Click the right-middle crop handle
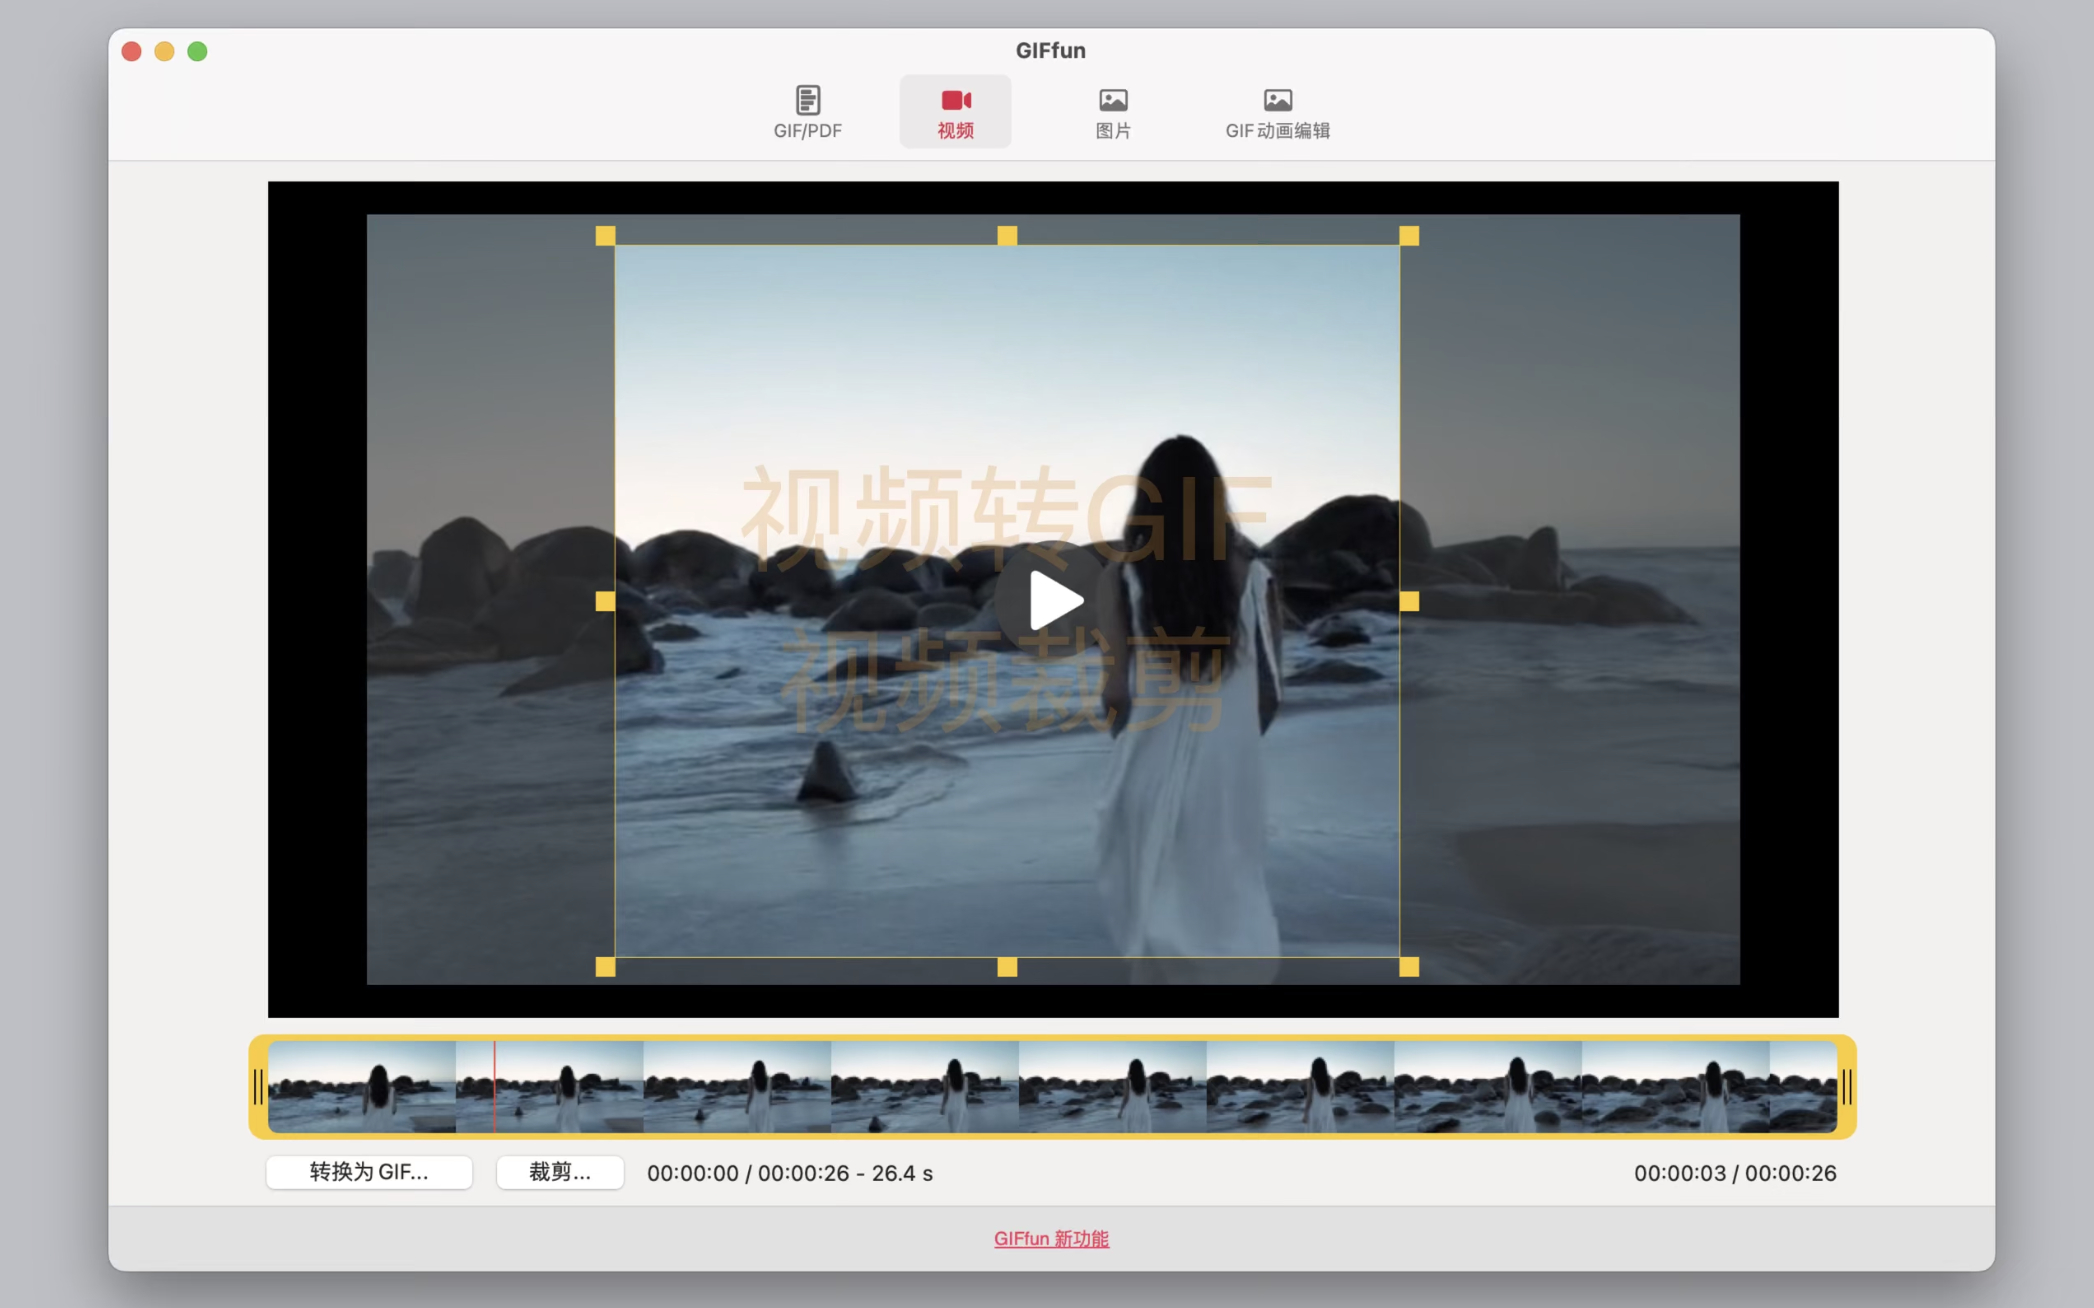The height and width of the screenshot is (1308, 2094). pyautogui.click(x=1408, y=601)
